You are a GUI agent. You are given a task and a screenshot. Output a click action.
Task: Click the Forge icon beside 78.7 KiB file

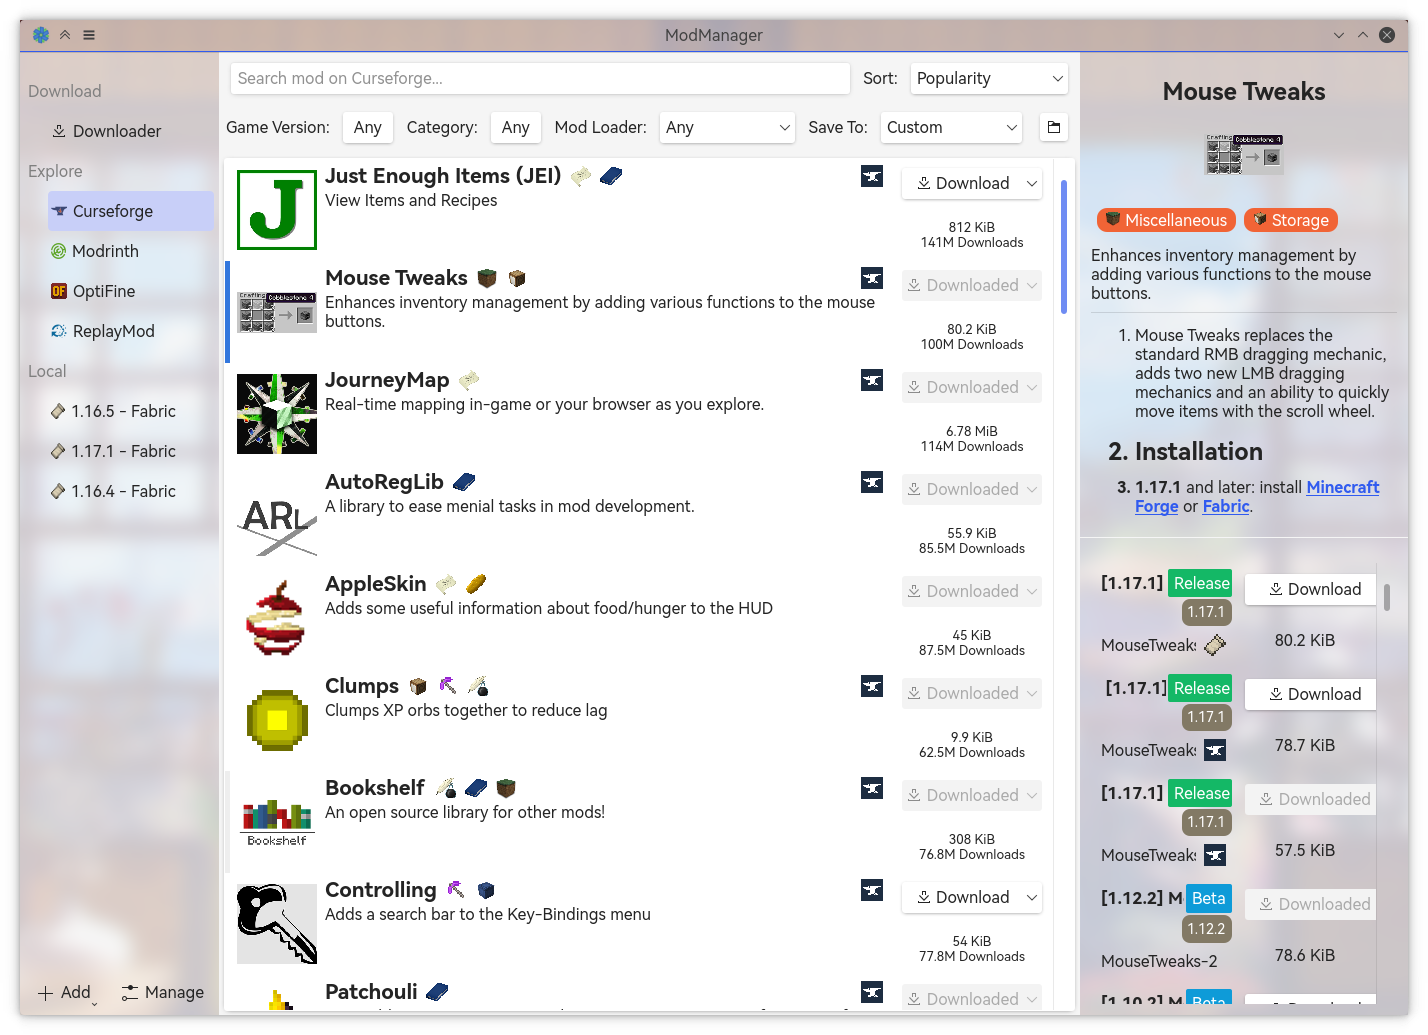click(x=1215, y=750)
